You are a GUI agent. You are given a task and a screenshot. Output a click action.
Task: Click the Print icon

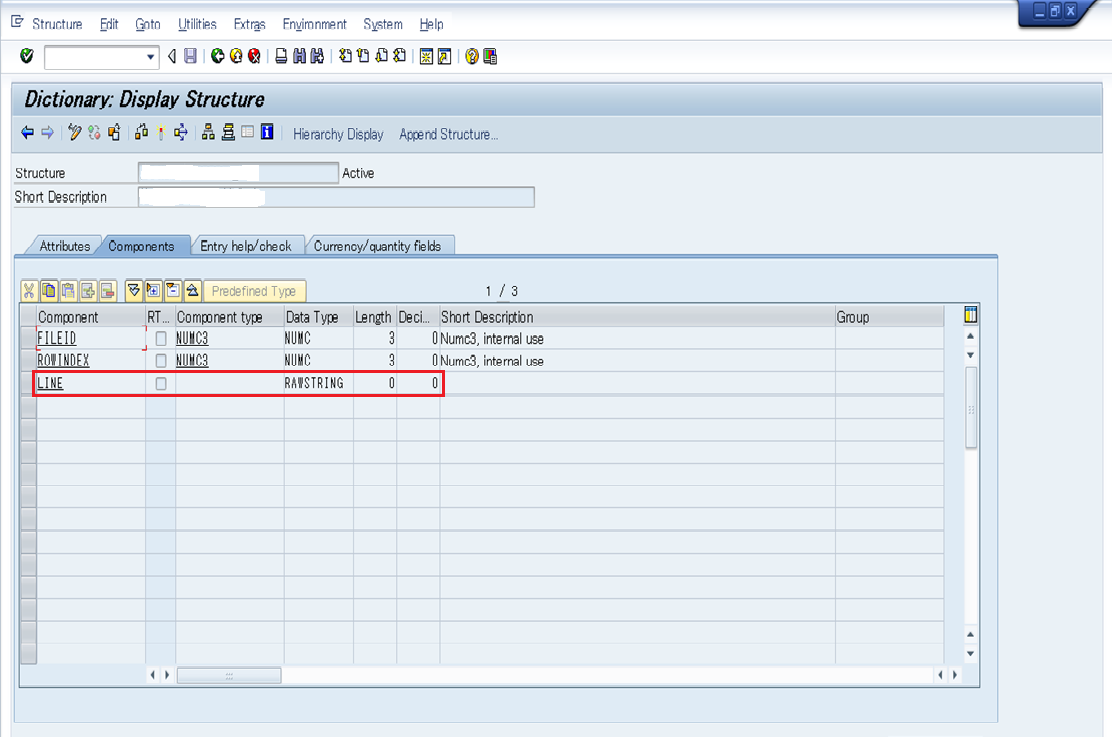(282, 56)
